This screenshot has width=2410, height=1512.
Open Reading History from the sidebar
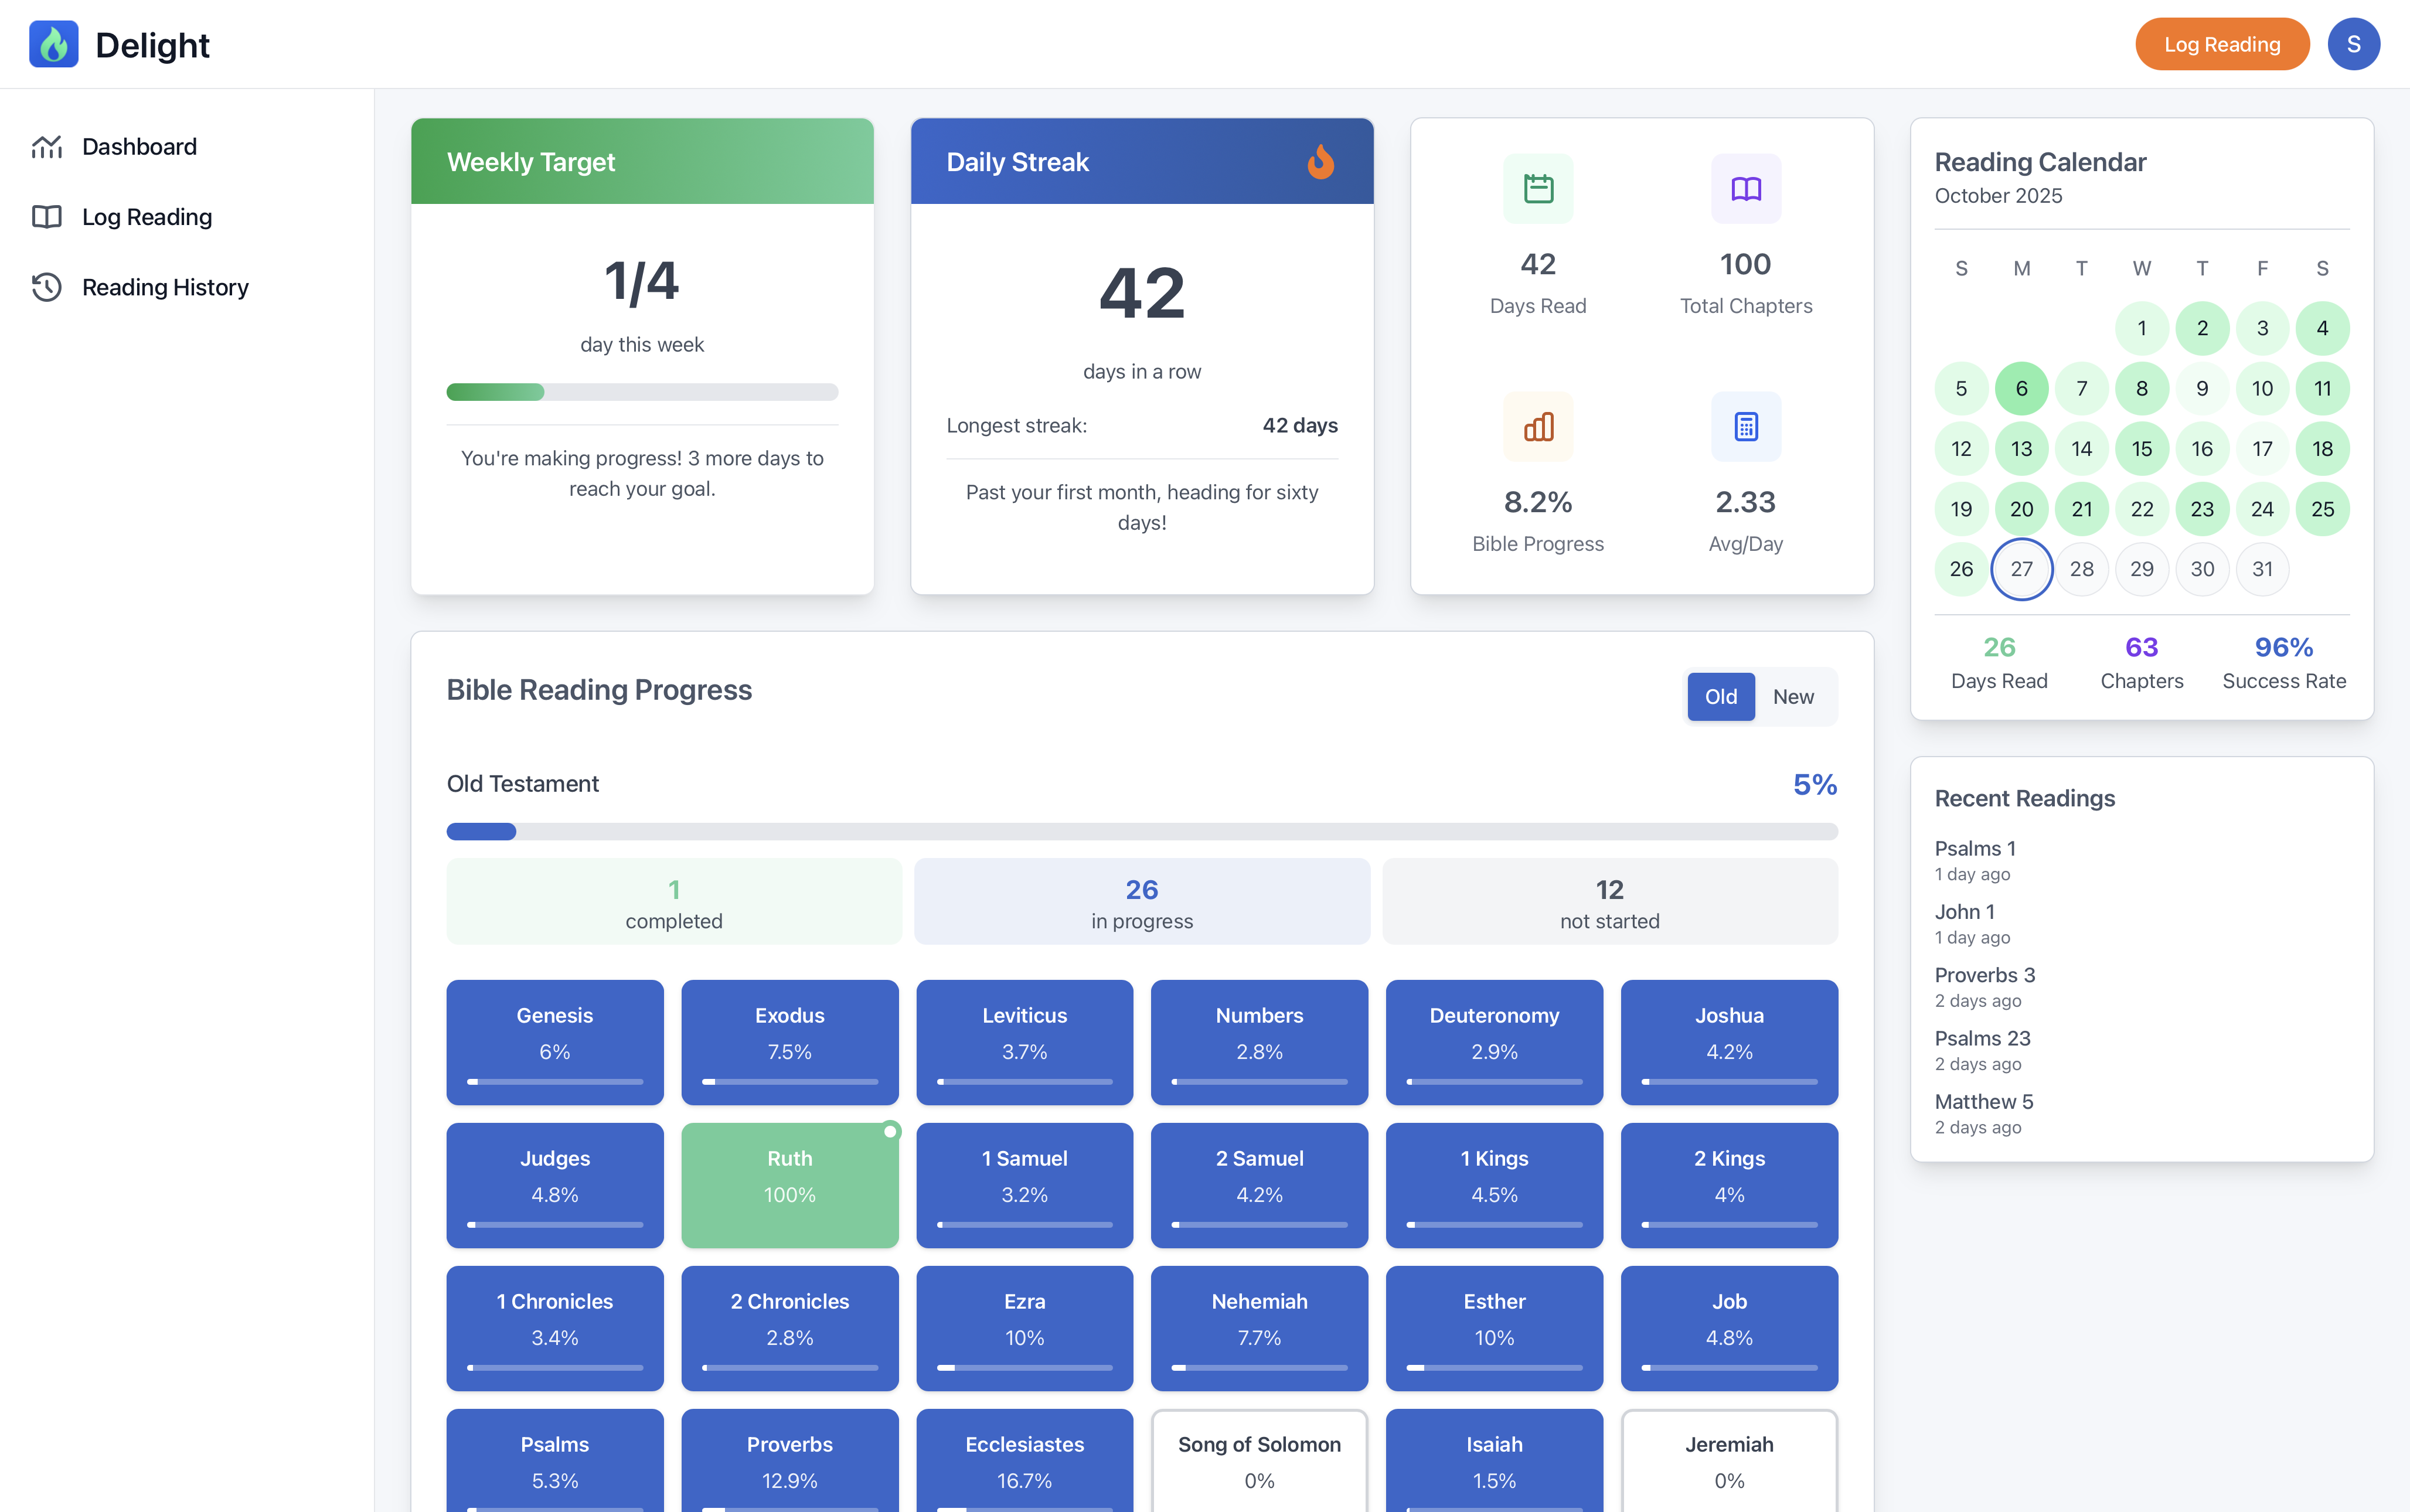pyautogui.click(x=164, y=287)
